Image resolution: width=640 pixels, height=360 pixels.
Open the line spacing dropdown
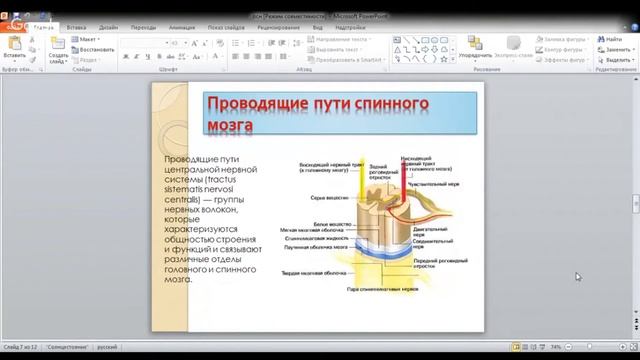pos(298,43)
